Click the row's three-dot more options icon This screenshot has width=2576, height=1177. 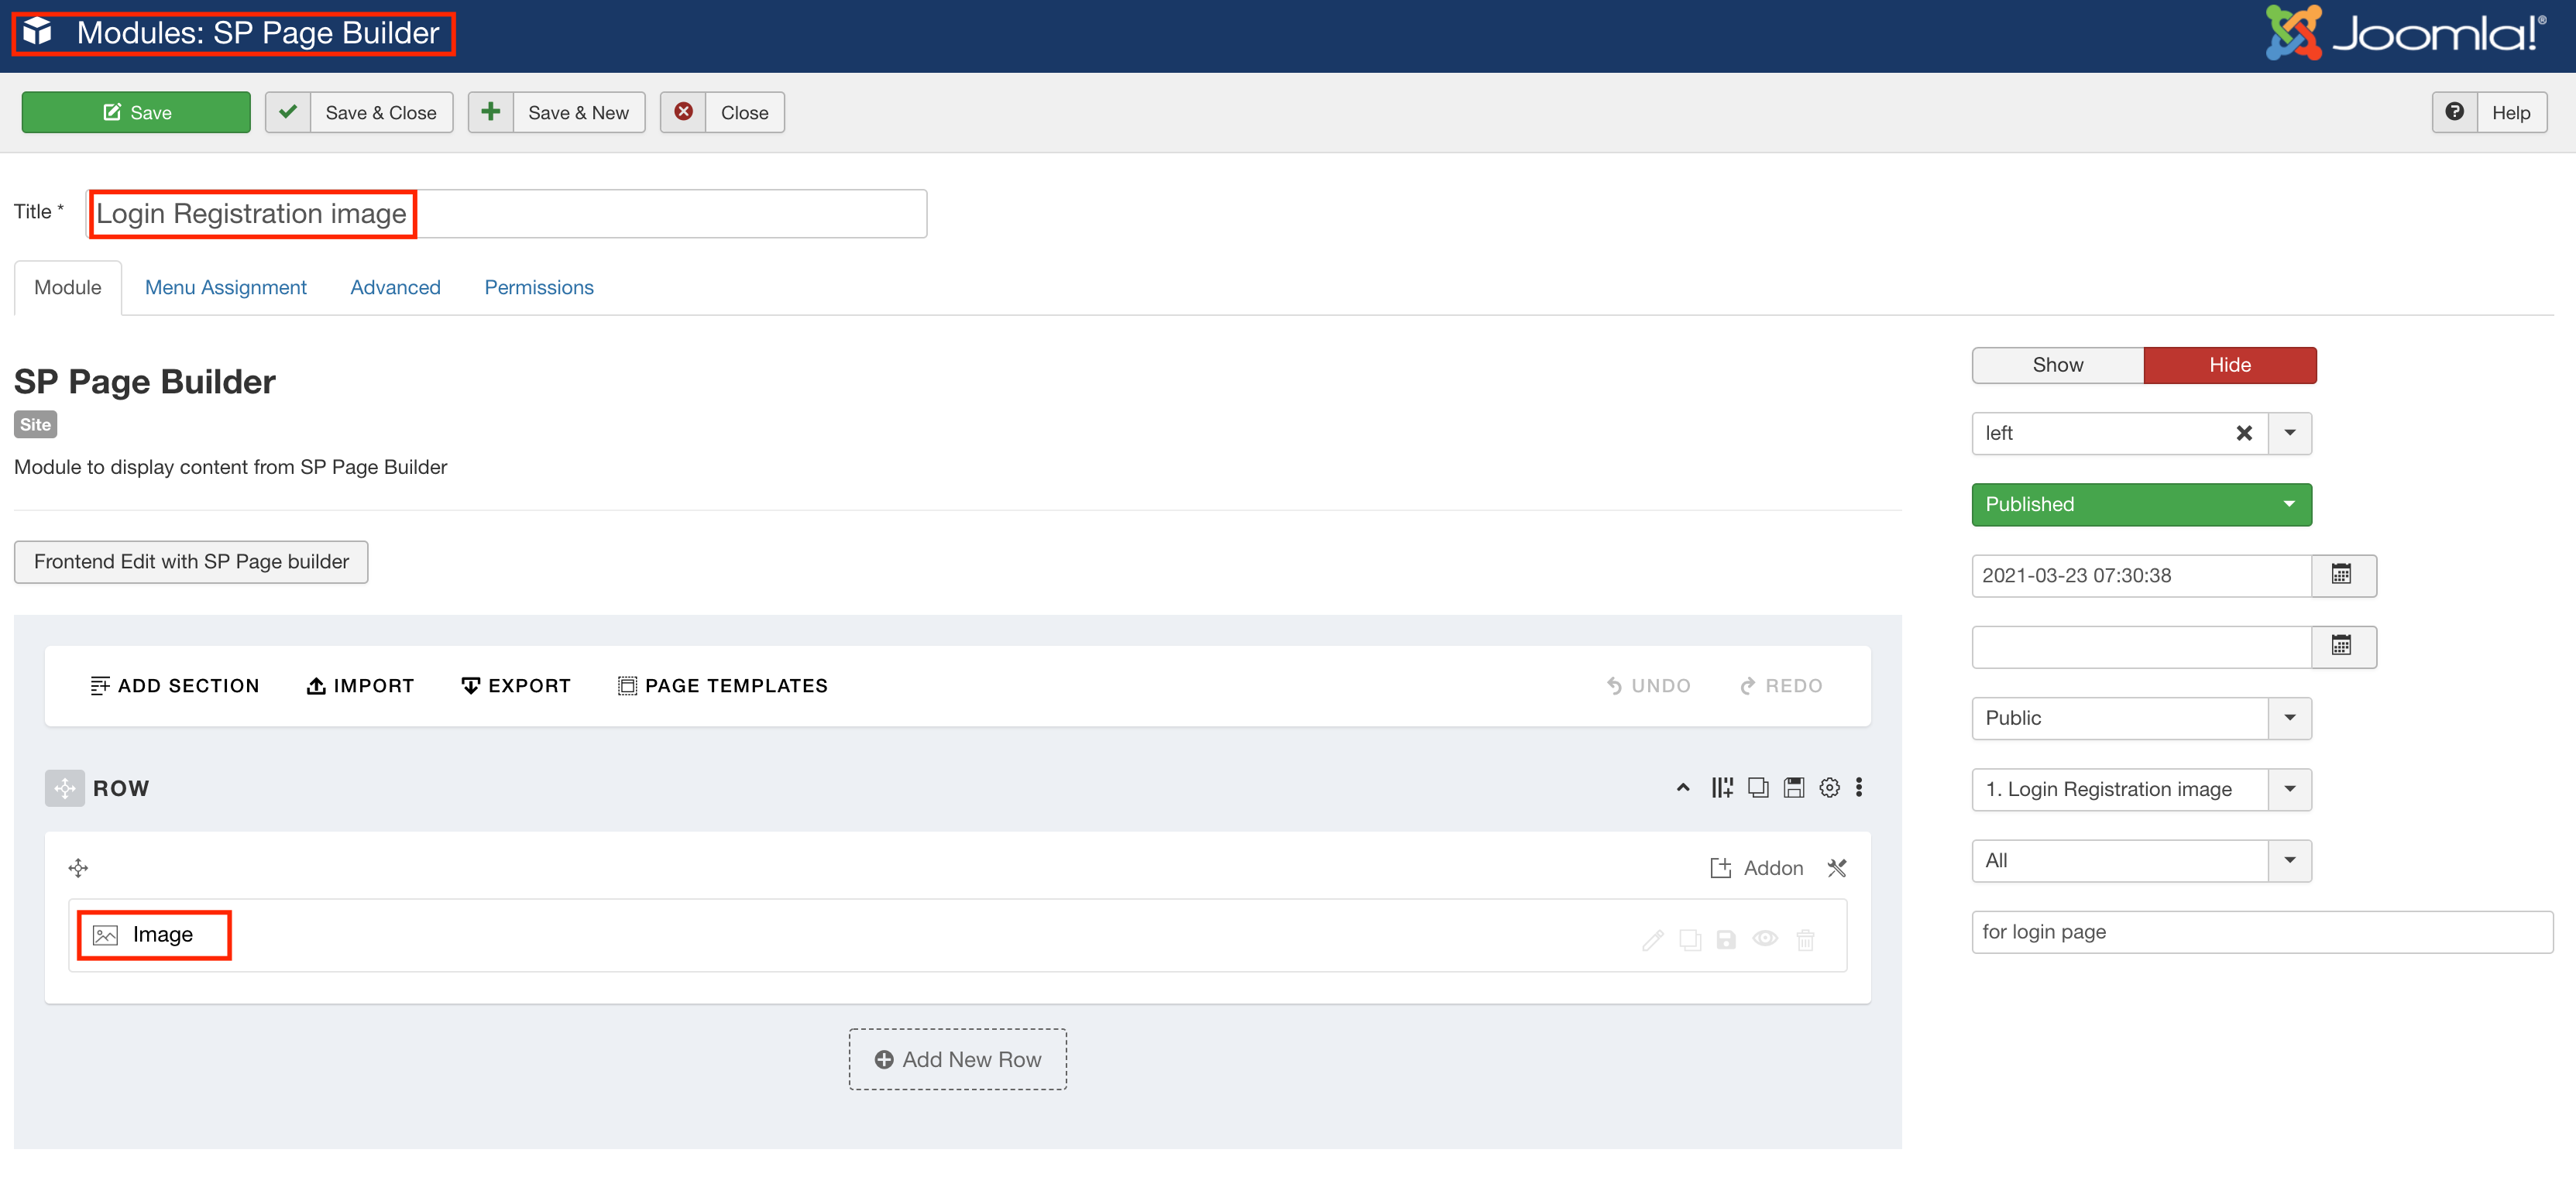pyautogui.click(x=1859, y=788)
